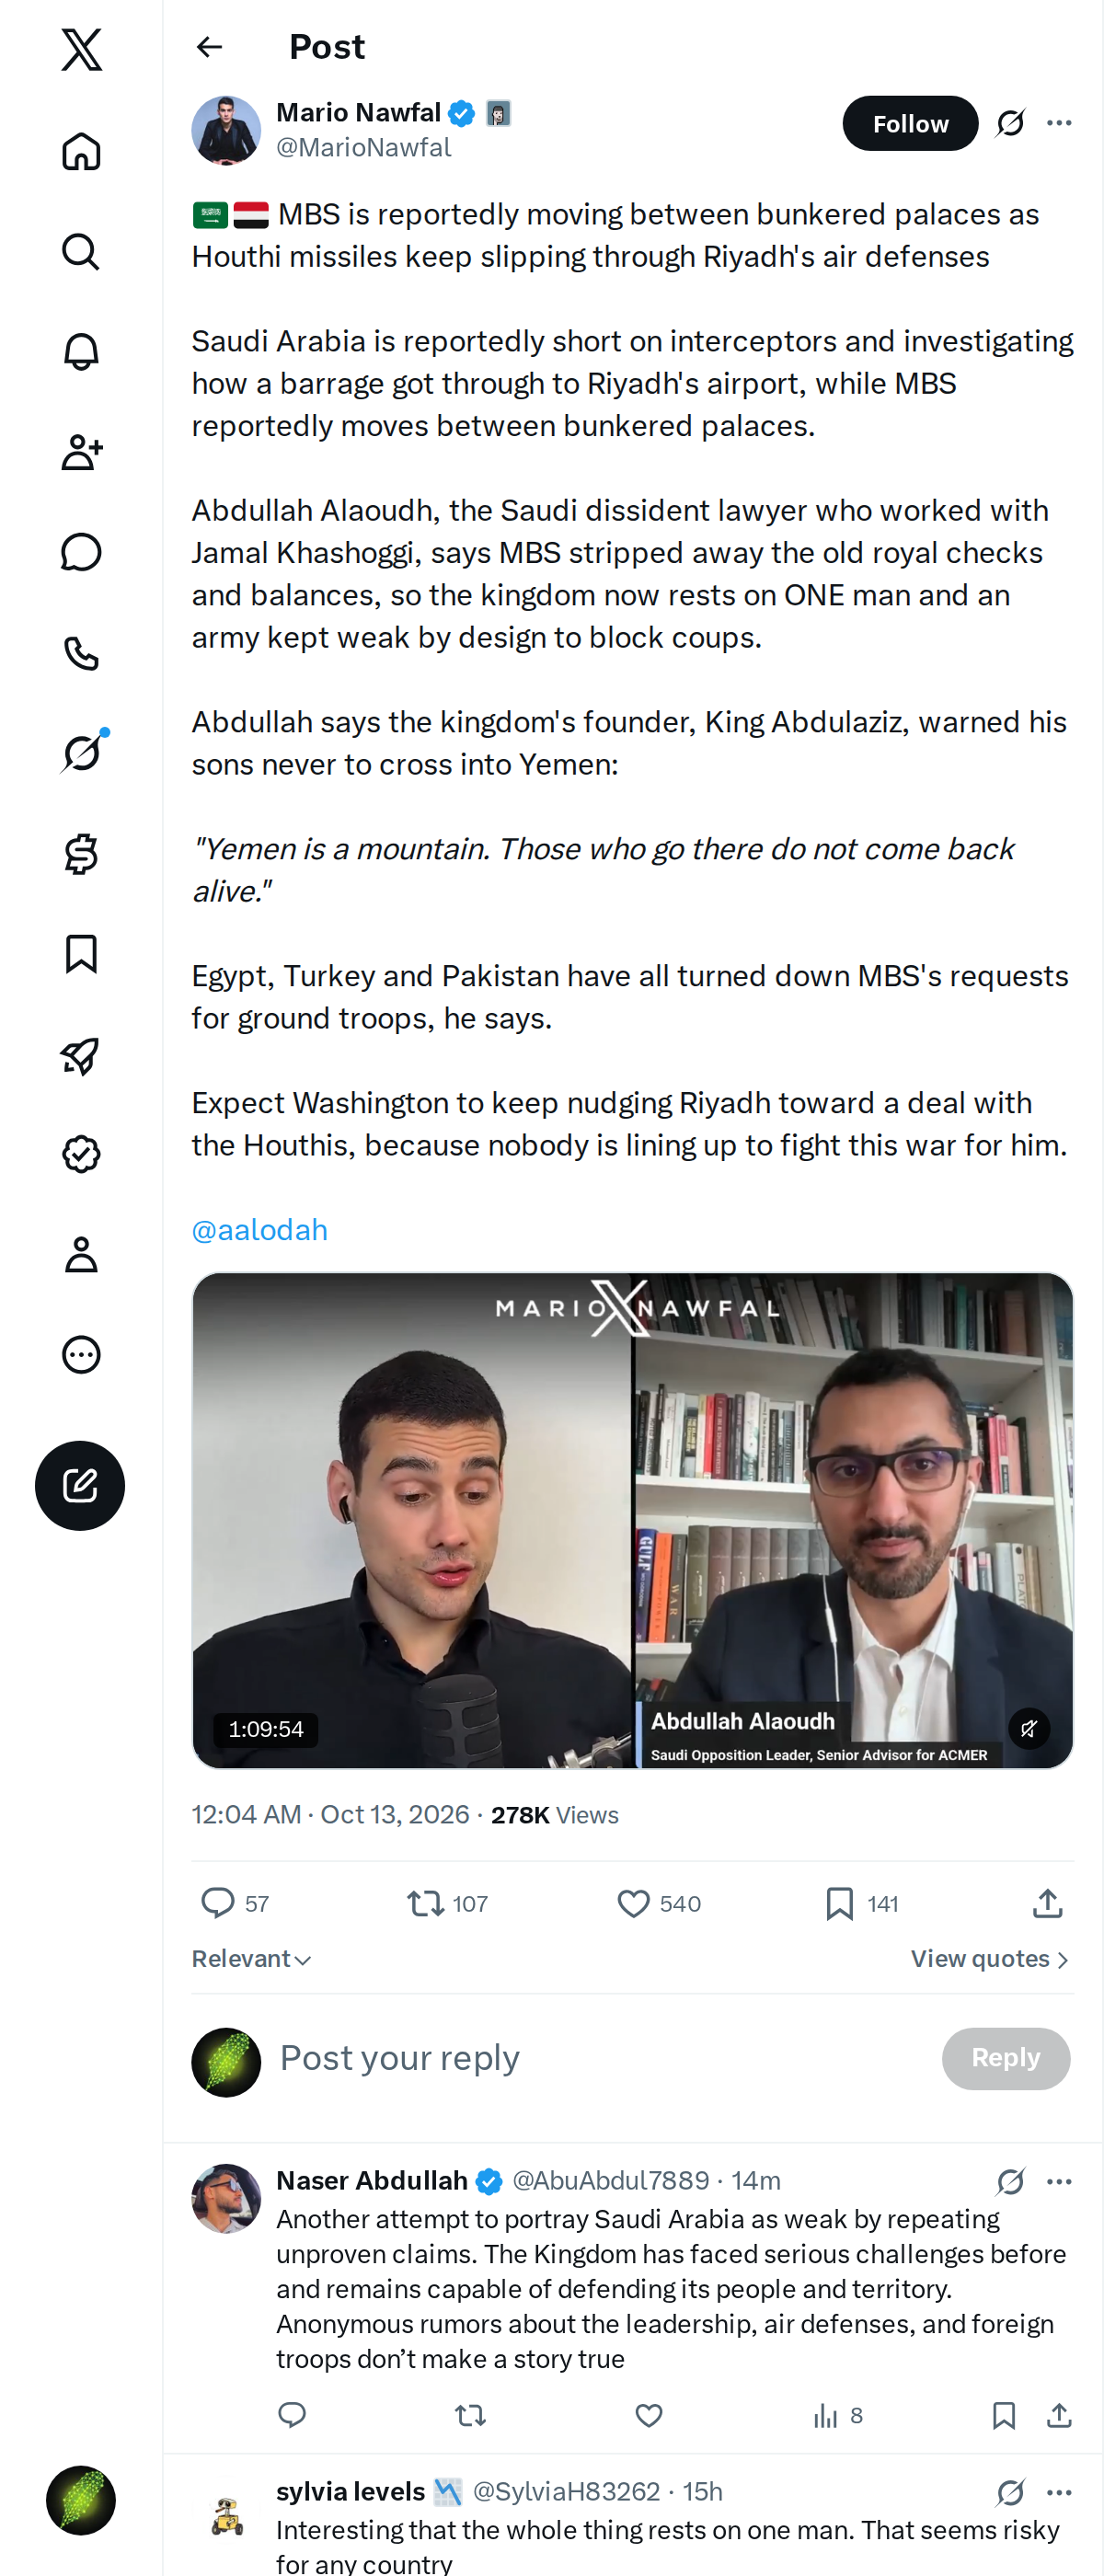The width and height of the screenshot is (1104, 2576).
Task: Go back using the arrow beside Post
Action: pos(210,47)
